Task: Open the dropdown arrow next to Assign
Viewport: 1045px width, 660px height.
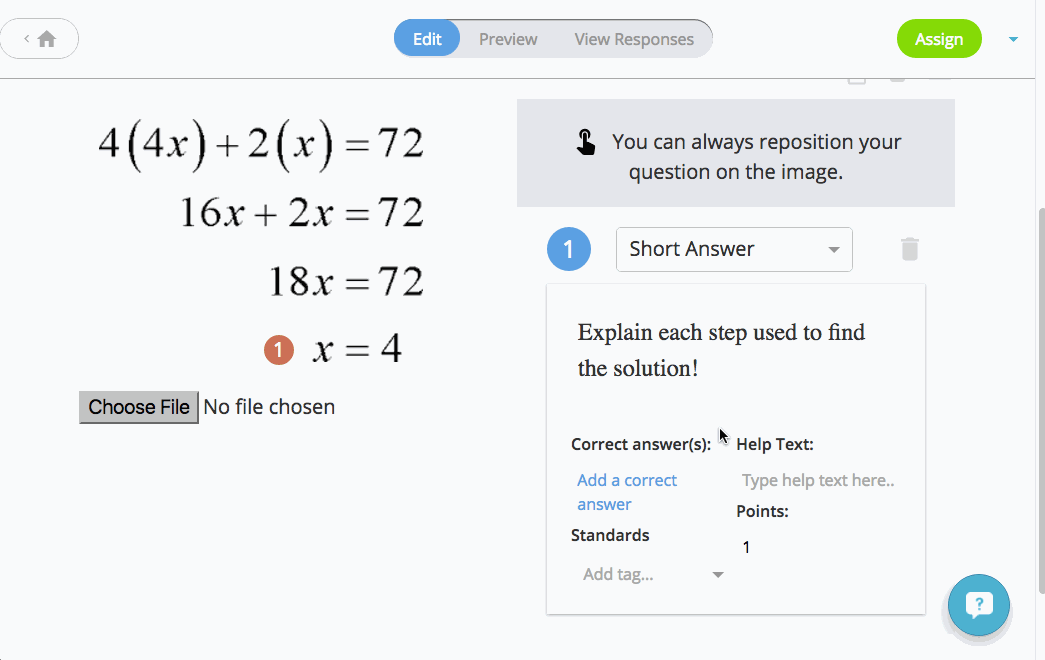Action: pos(1013,39)
